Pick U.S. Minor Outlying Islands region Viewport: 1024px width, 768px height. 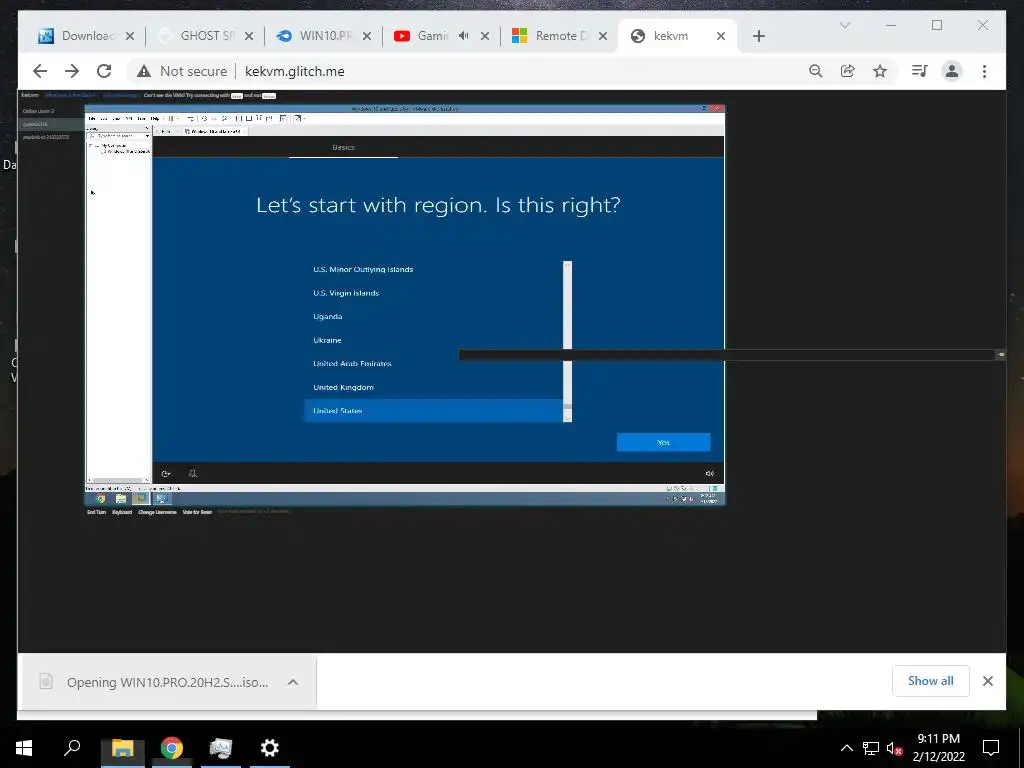point(434,269)
